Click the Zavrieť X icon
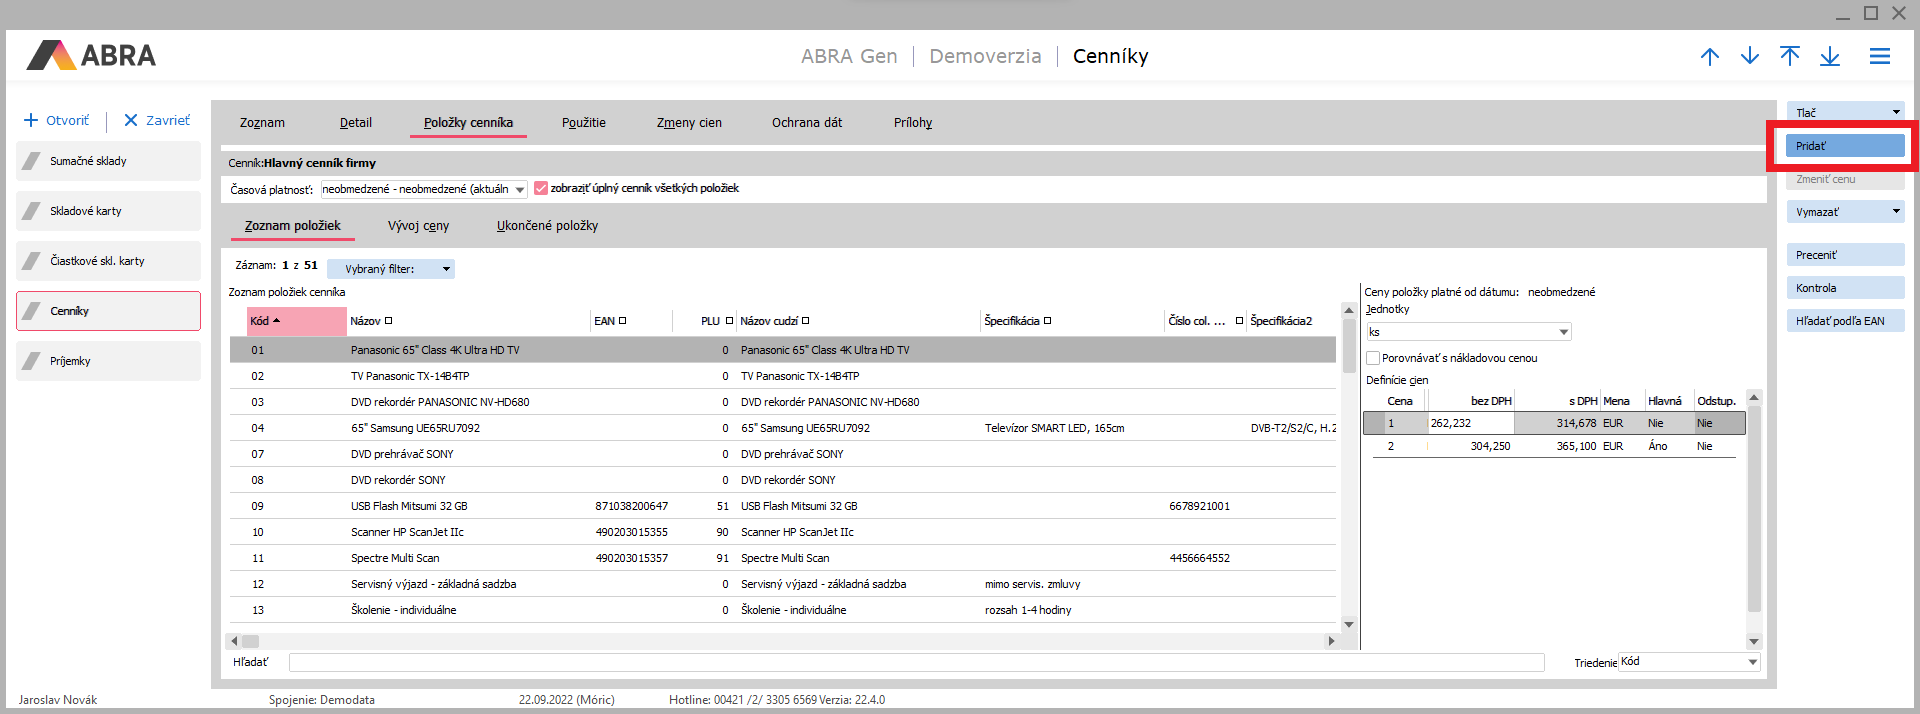This screenshot has width=1920, height=714. tap(130, 121)
